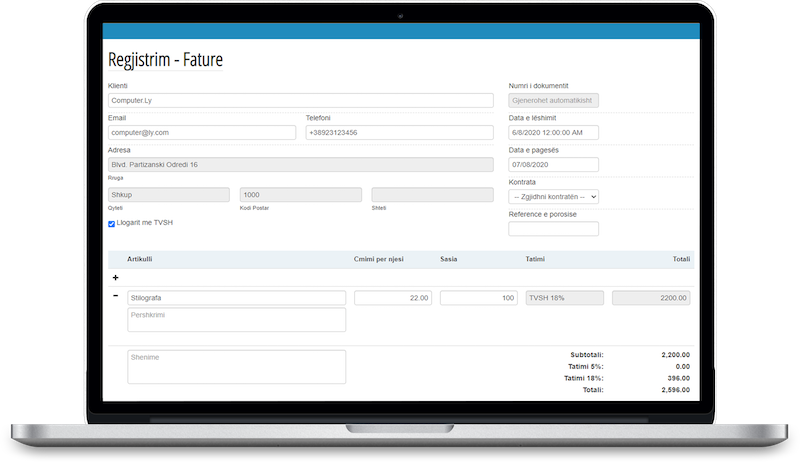
Task: Click the Kodi Postar field
Action: [300, 195]
